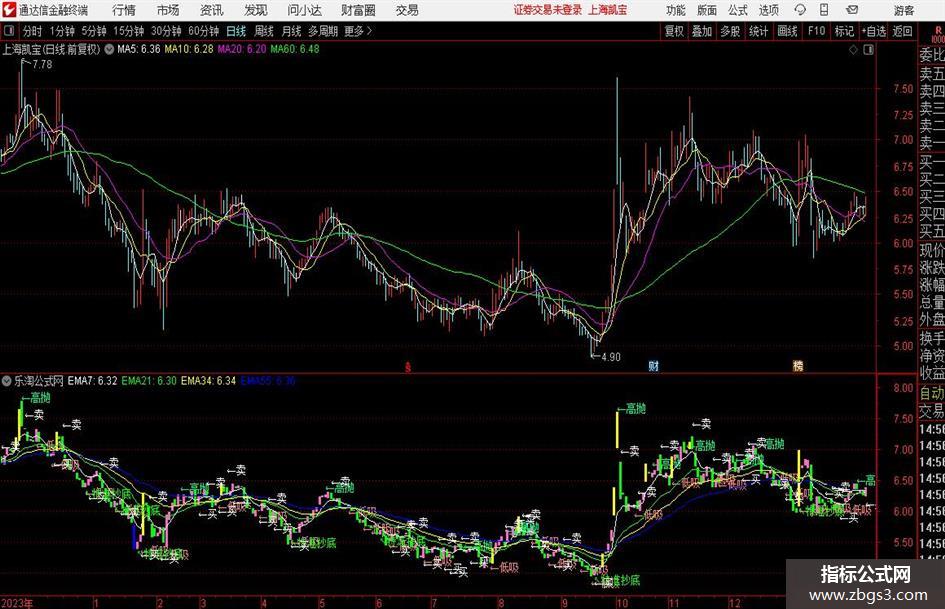Click the diamond icon above main chart
This screenshot has width=945, height=609.
[853, 50]
